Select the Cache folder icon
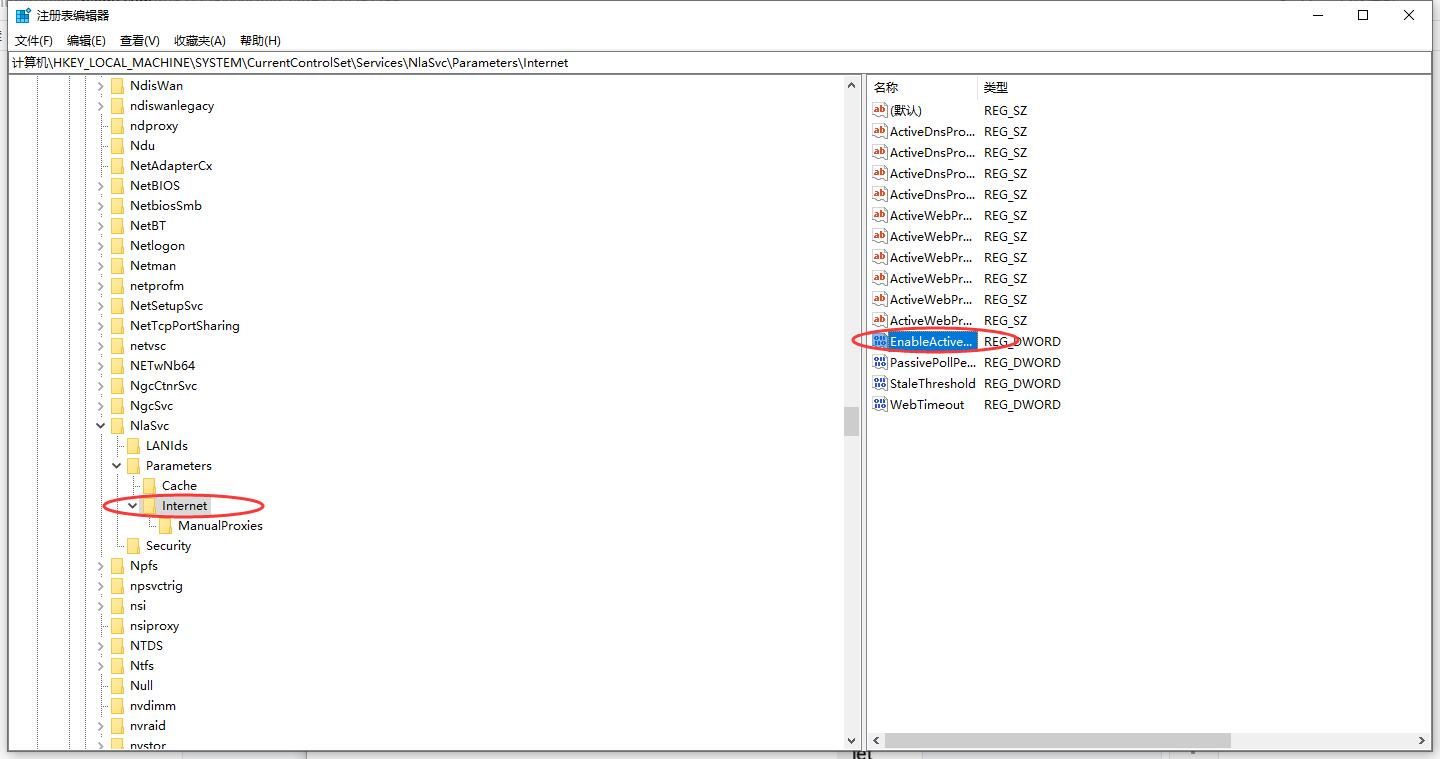 [150, 486]
